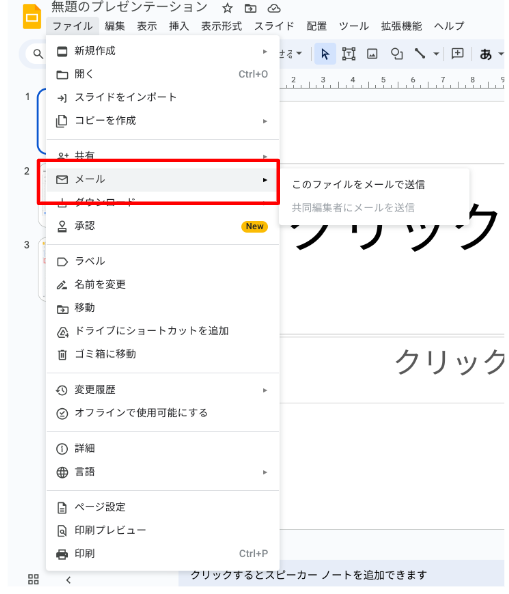Click ドライブにショートカットを追加
This screenshot has width=509, height=594.
(x=162, y=331)
